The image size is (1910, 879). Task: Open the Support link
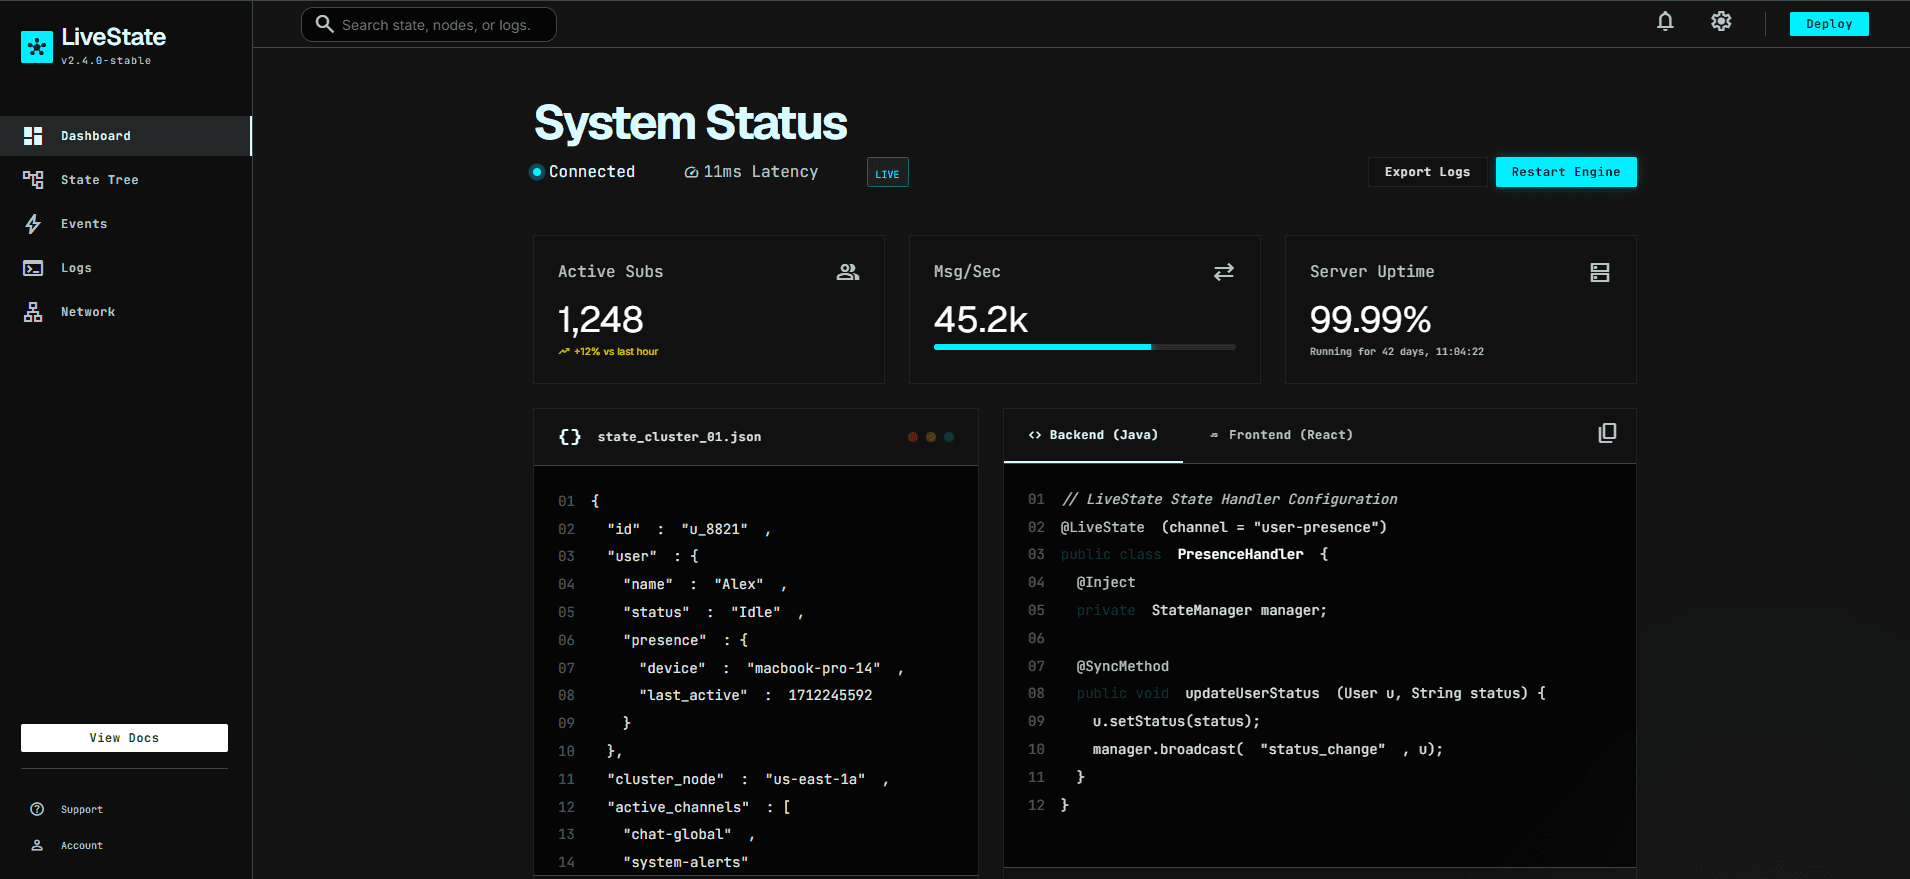click(x=82, y=809)
